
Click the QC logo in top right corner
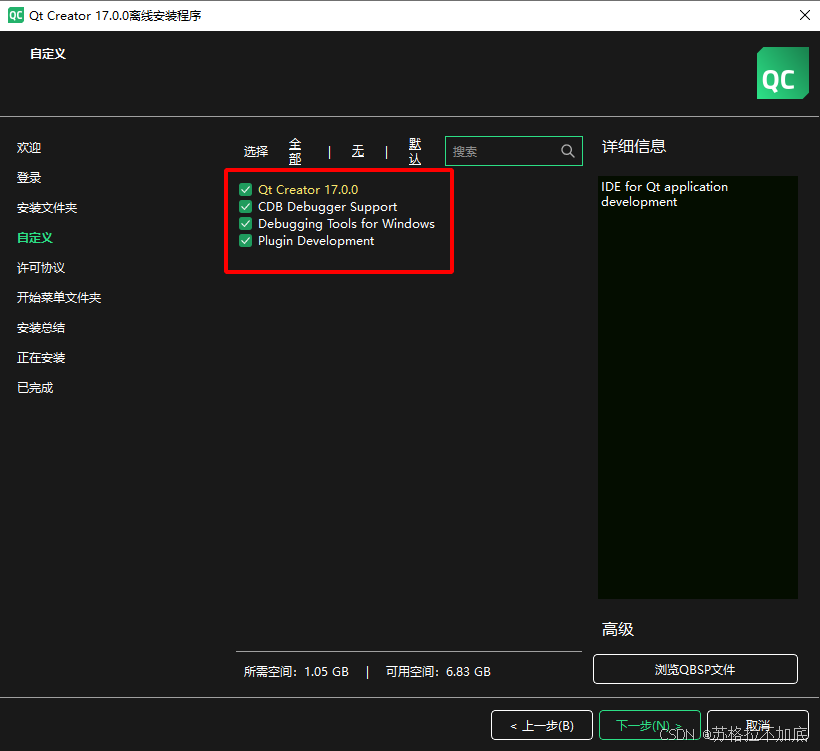click(783, 73)
